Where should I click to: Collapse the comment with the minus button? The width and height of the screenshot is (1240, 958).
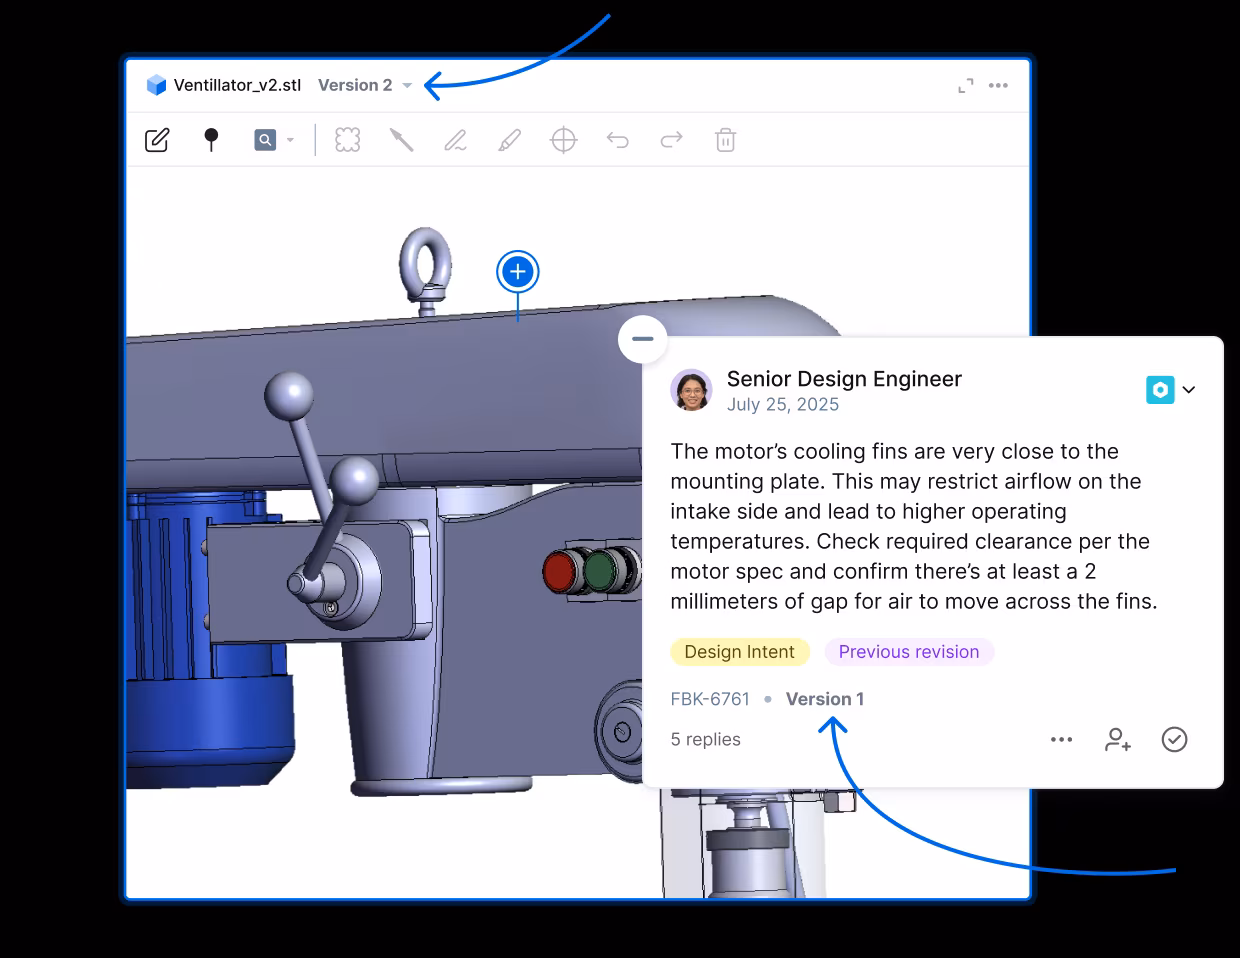pos(642,339)
